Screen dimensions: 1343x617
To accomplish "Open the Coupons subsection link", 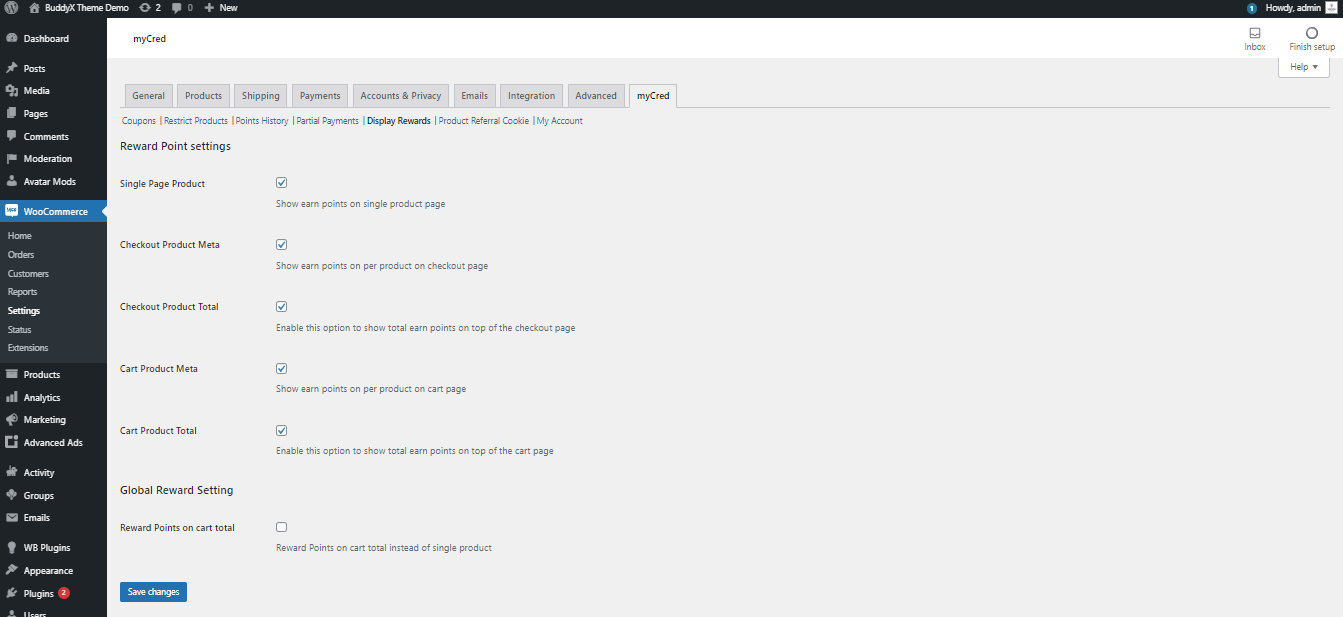I will (139, 121).
